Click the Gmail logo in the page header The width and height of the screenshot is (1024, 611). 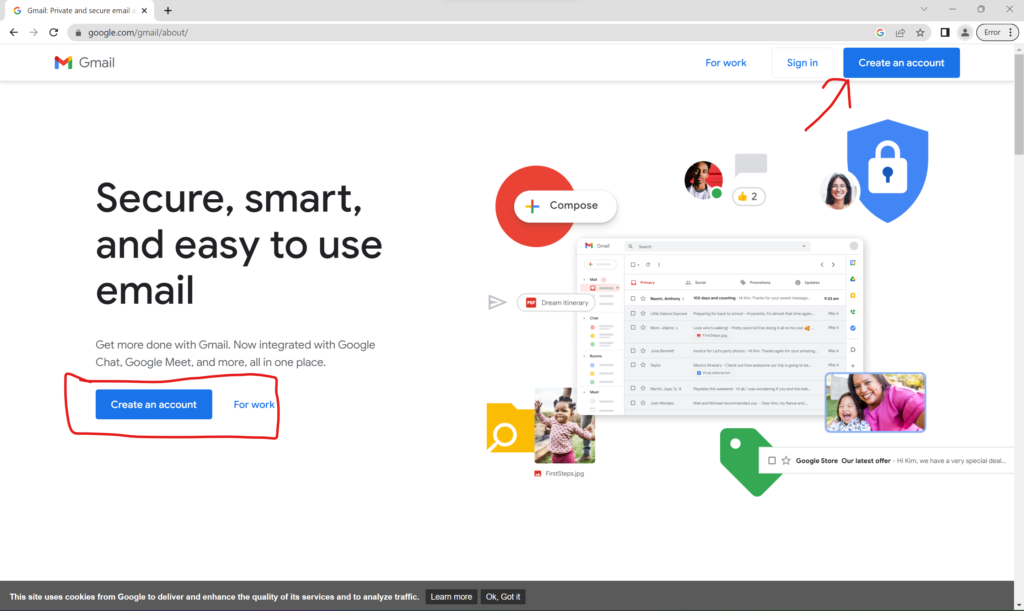(x=85, y=63)
